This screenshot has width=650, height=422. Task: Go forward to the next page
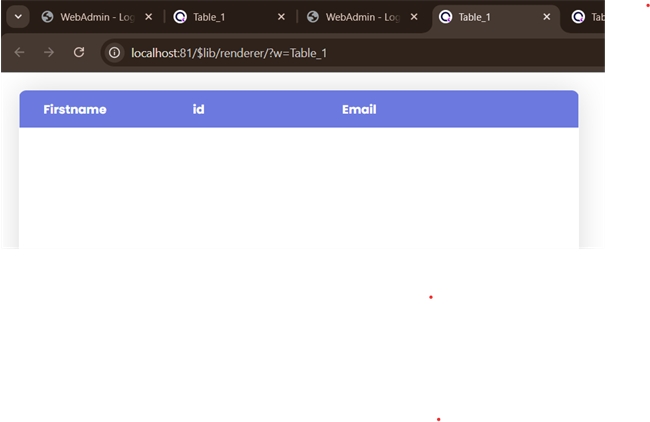[49, 52]
